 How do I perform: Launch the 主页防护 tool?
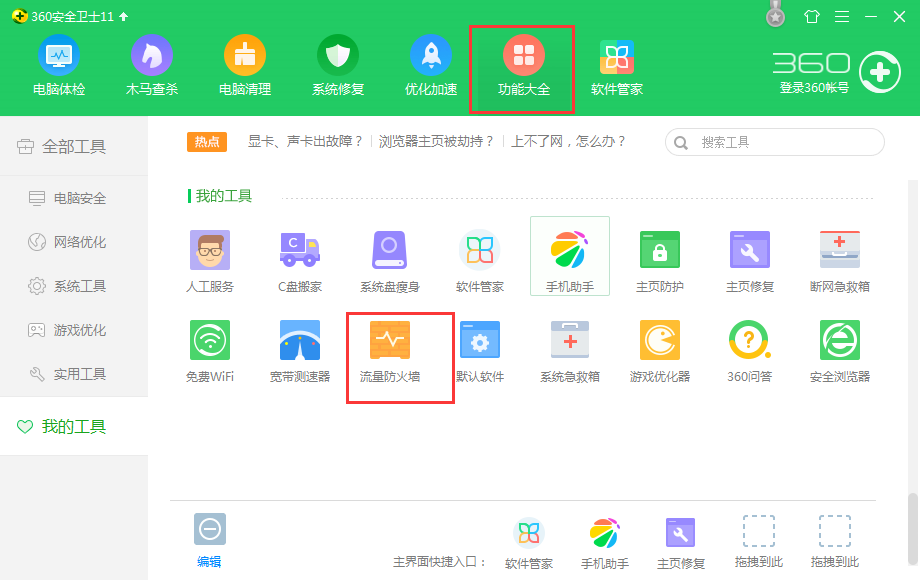tap(659, 262)
